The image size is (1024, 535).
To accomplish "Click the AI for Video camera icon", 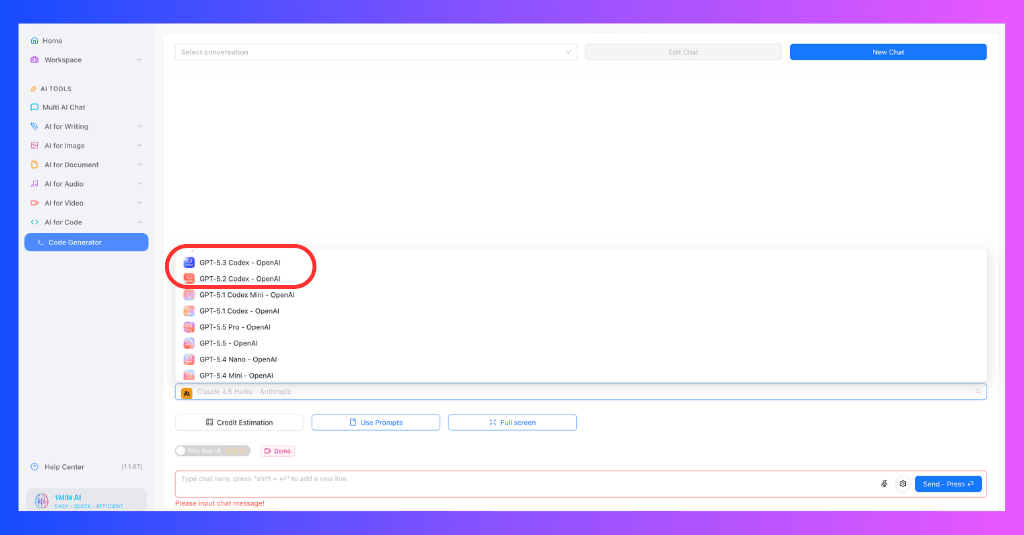I will click(35, 203).
